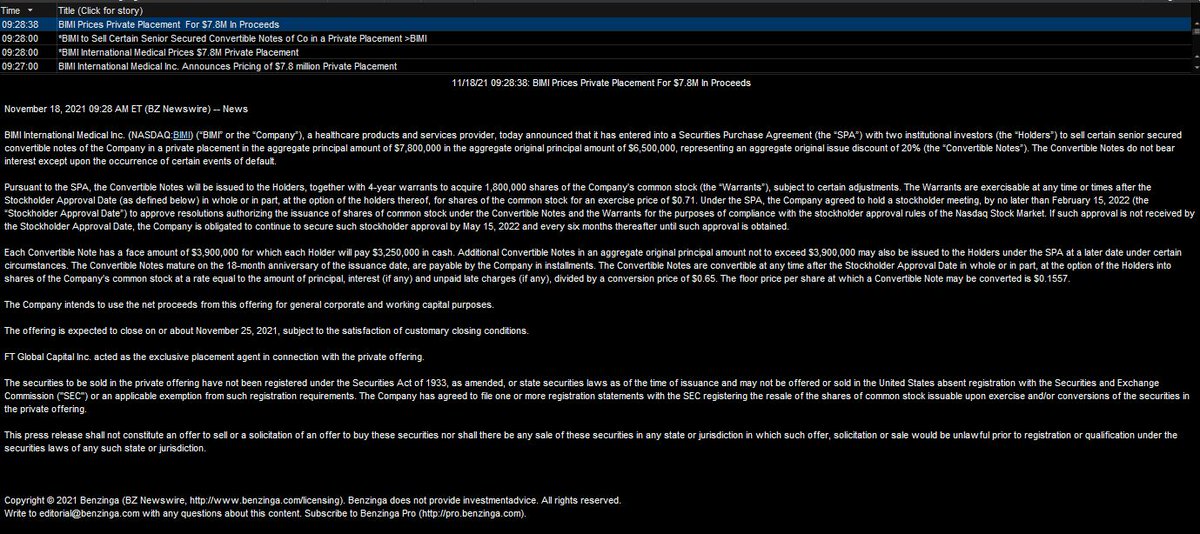Select the 09:27:00 time cell
Viewport: 1200px width, 534px height.
click(x=20, y=66)
